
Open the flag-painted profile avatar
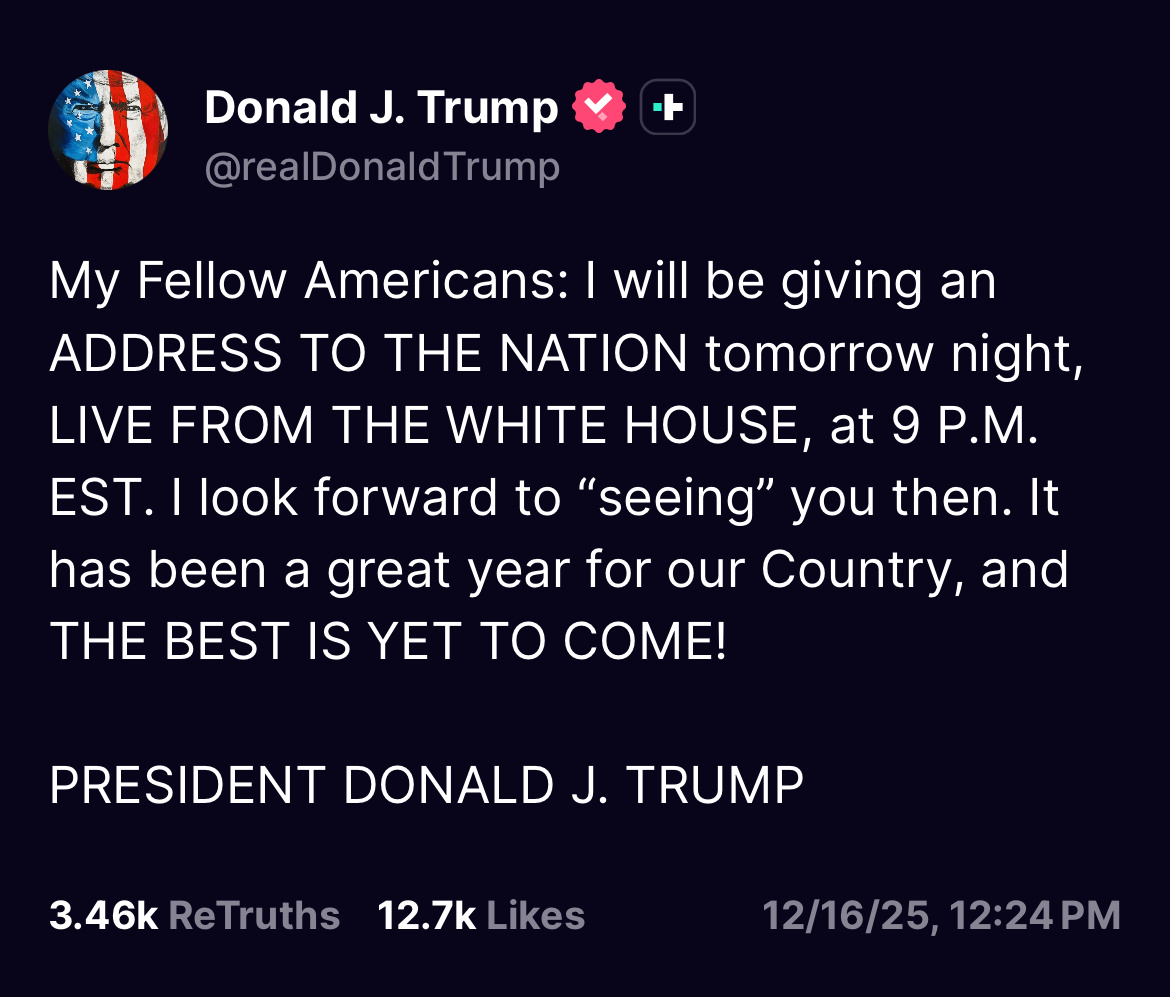click(x=108, y=130)
